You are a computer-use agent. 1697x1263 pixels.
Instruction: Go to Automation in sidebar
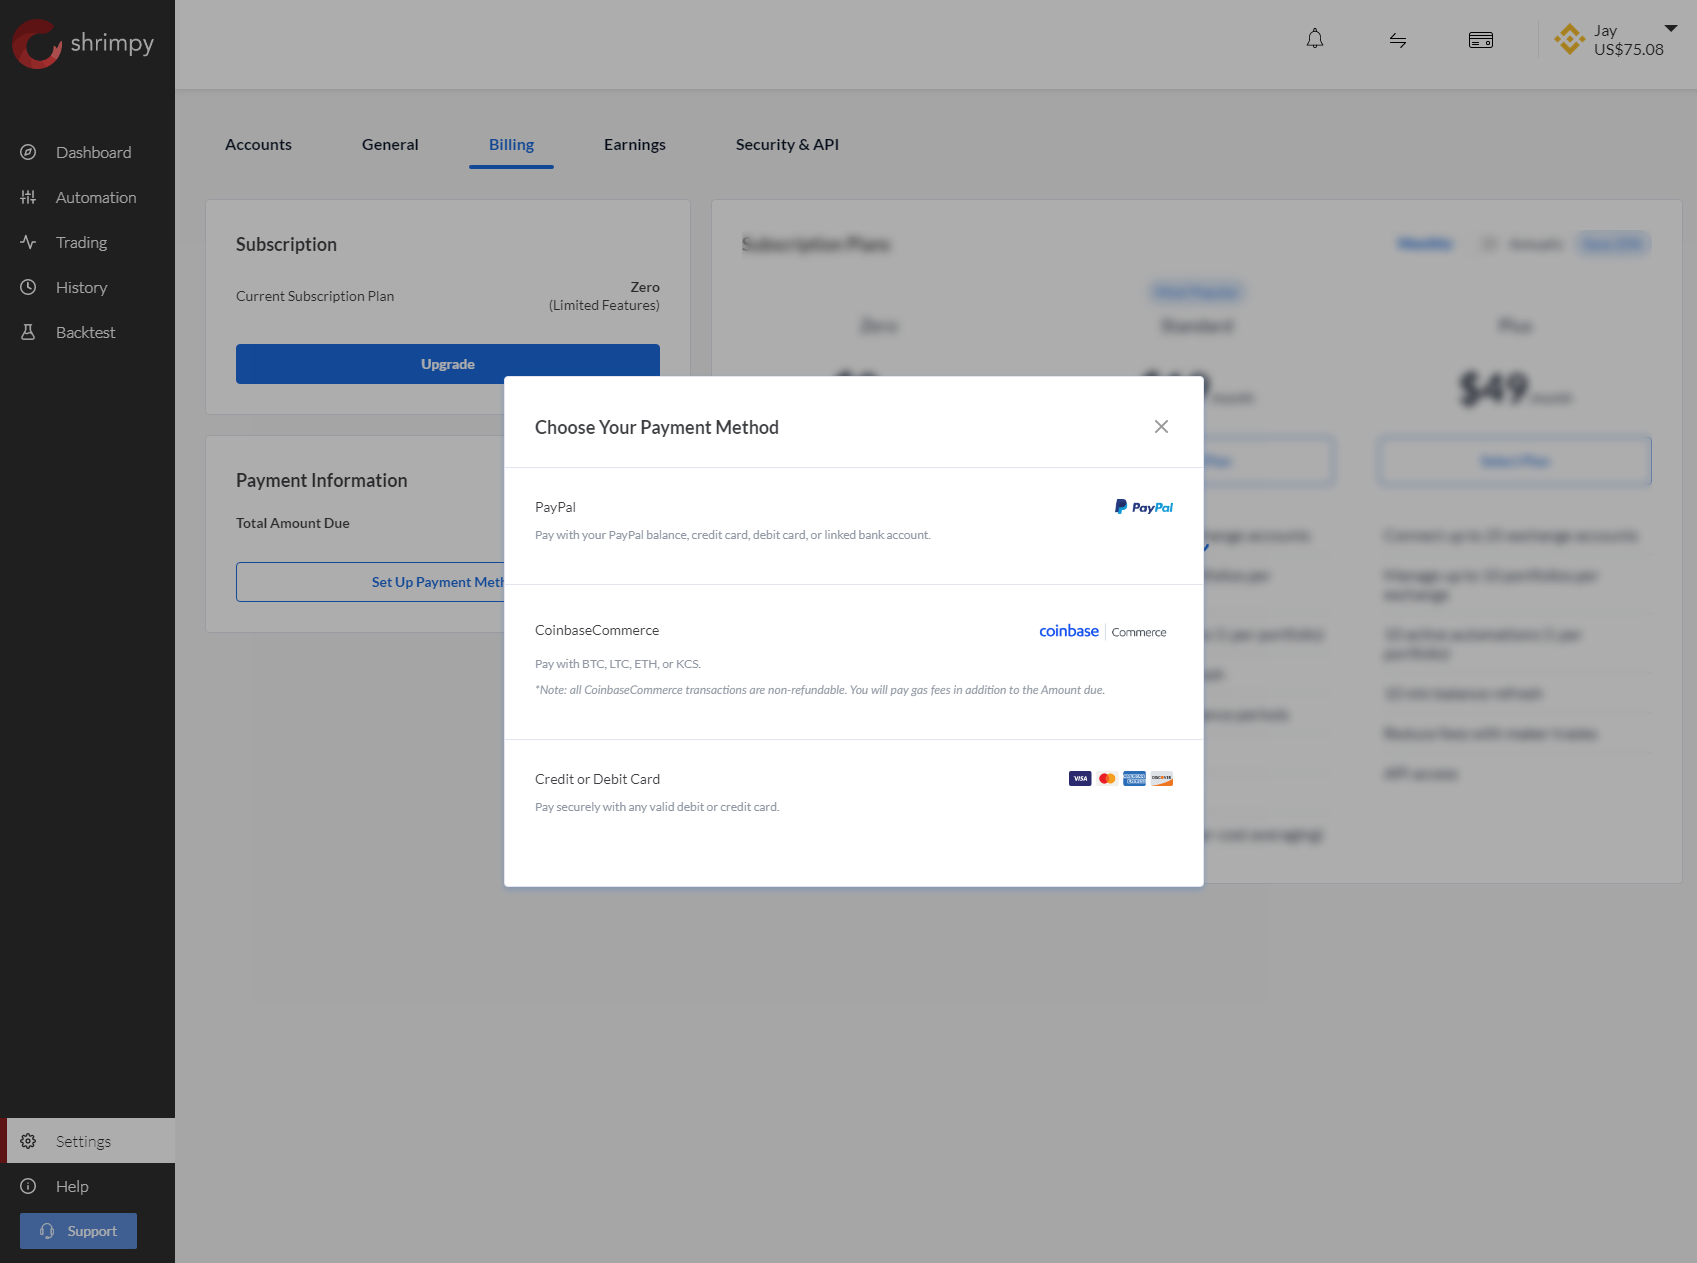[87, 197]
